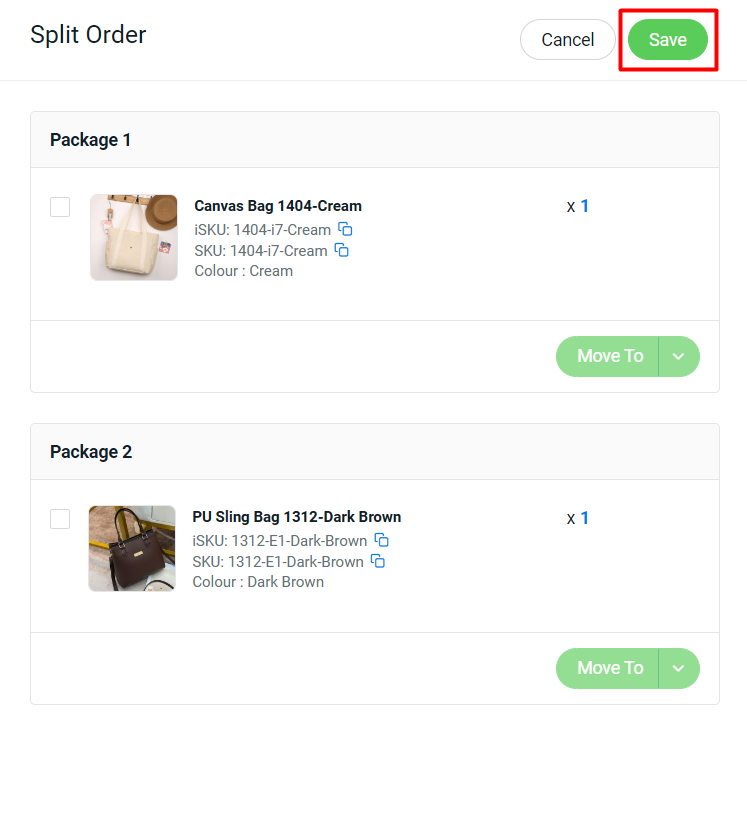Click the PU Sling Bag 1312-Dark Brown name

[297, 517]
